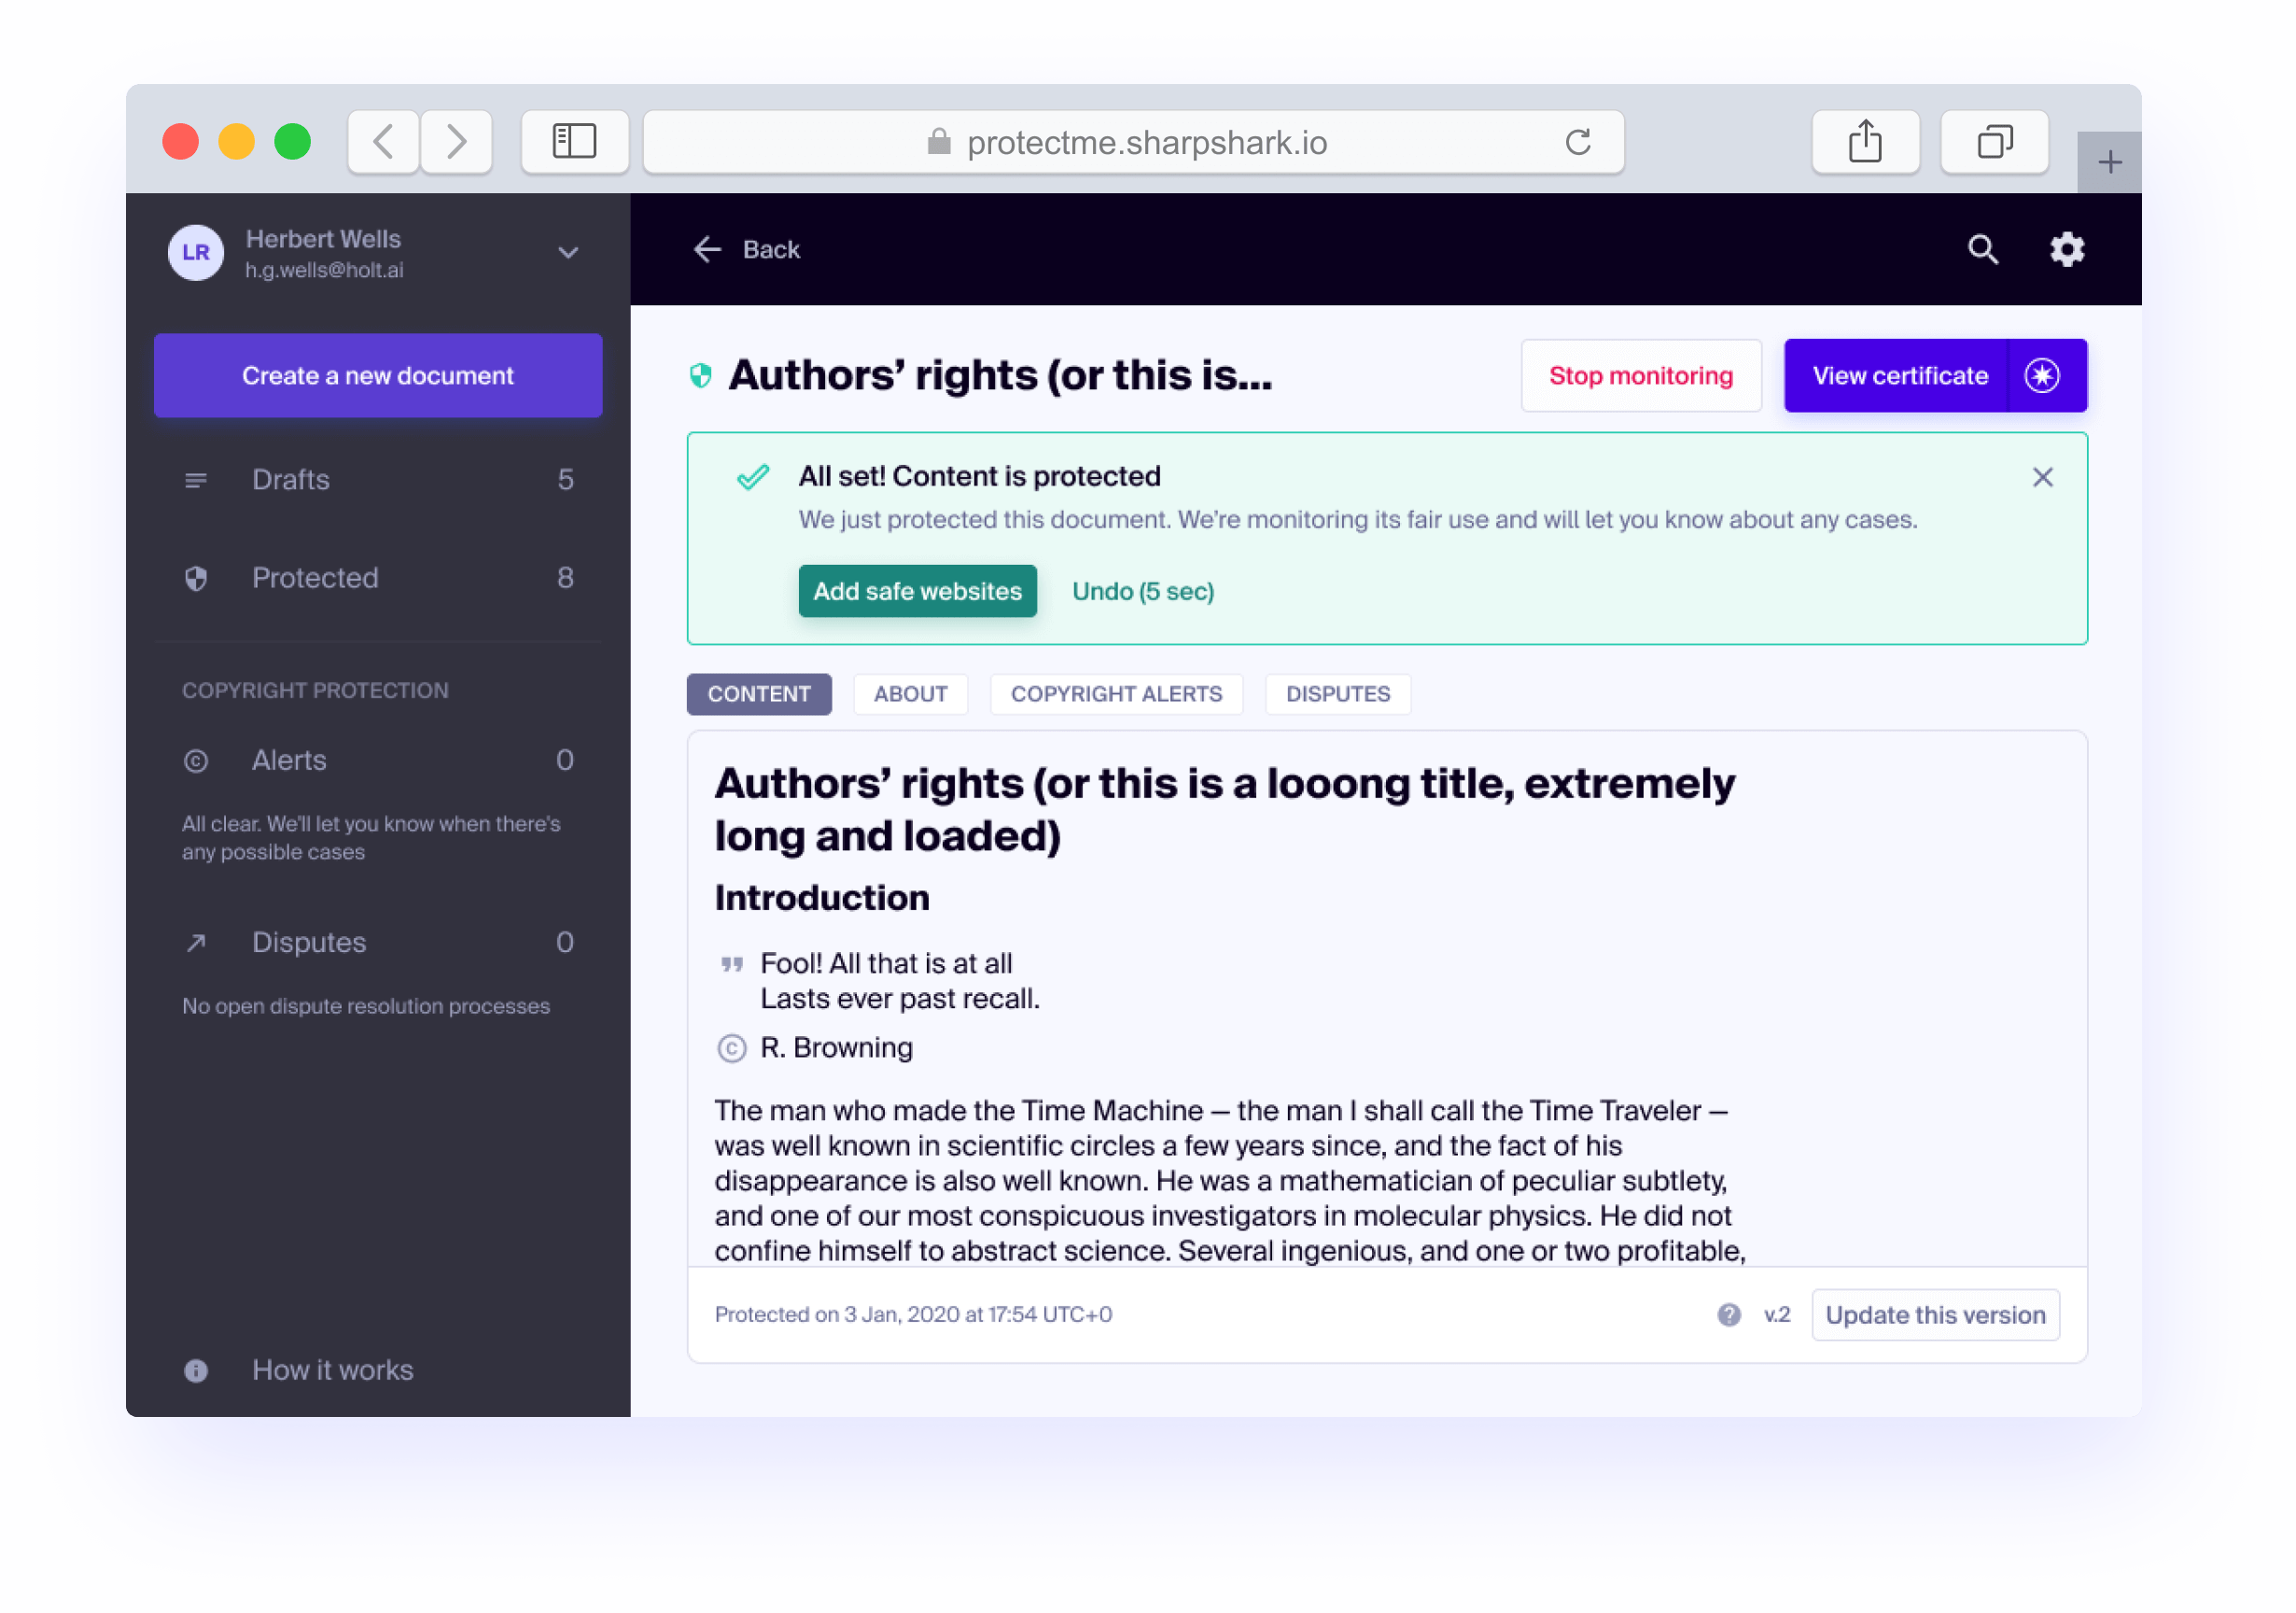Click Update this version button
Image resolution: width=2296 pixels, height=1613 pixels.
[1934, 1314]
